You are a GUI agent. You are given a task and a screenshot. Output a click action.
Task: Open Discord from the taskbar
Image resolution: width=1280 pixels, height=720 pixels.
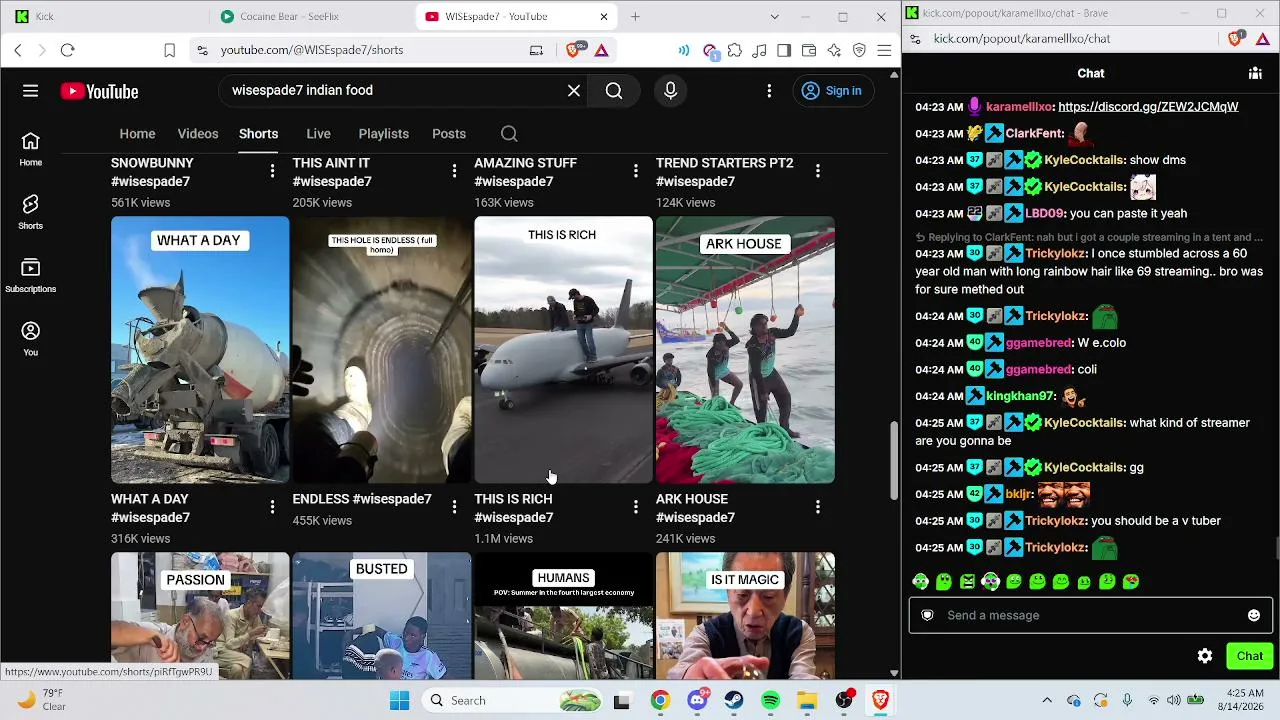coord(698,700)
